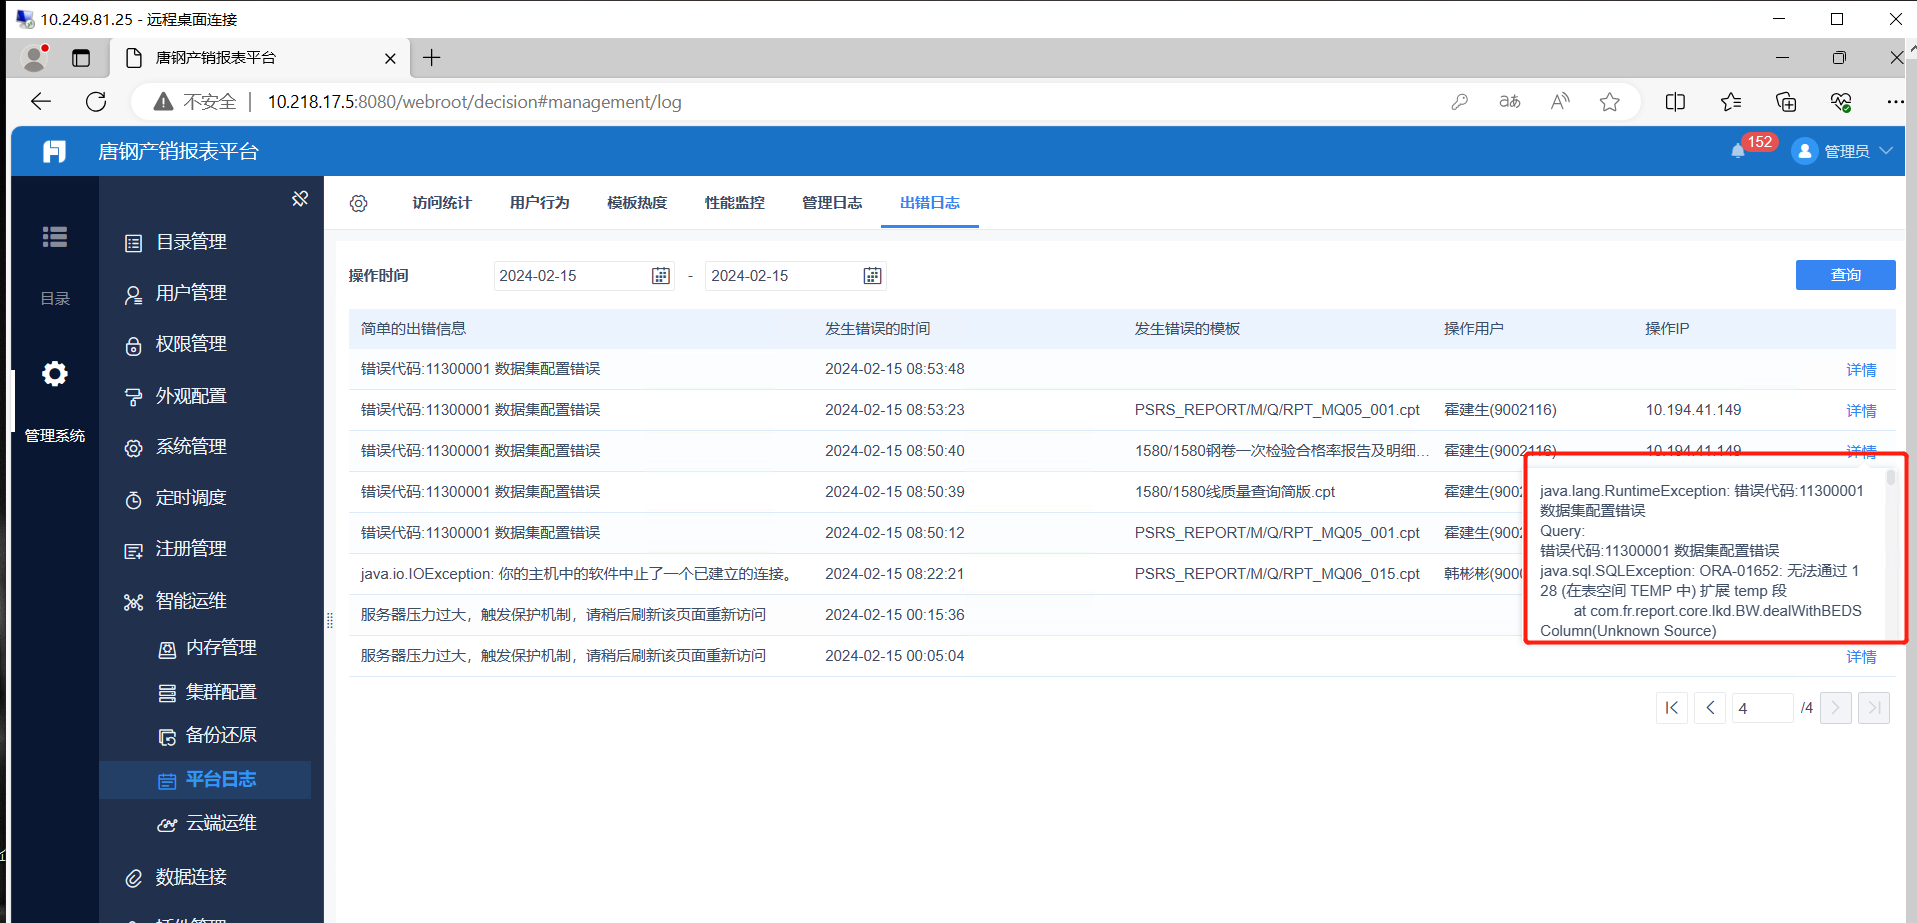Toggle browser split screen icon
Screen dimensions: 1917x923
click(x=1675, y=102)
